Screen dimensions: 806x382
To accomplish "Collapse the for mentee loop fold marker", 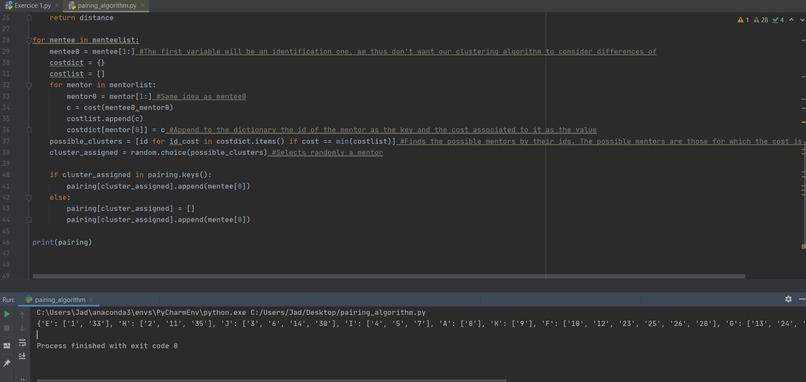I will [x=29, y=40].
